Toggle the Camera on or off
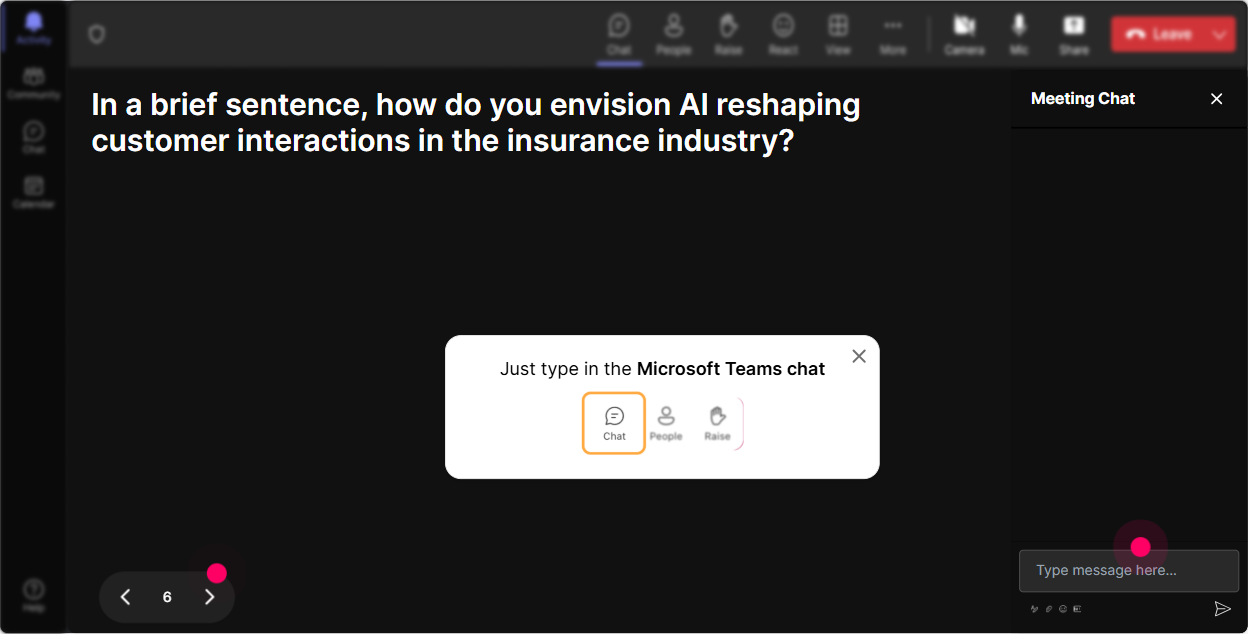Screen dimensions: 1248x634 pyautogui.click(x=965, y=34)
